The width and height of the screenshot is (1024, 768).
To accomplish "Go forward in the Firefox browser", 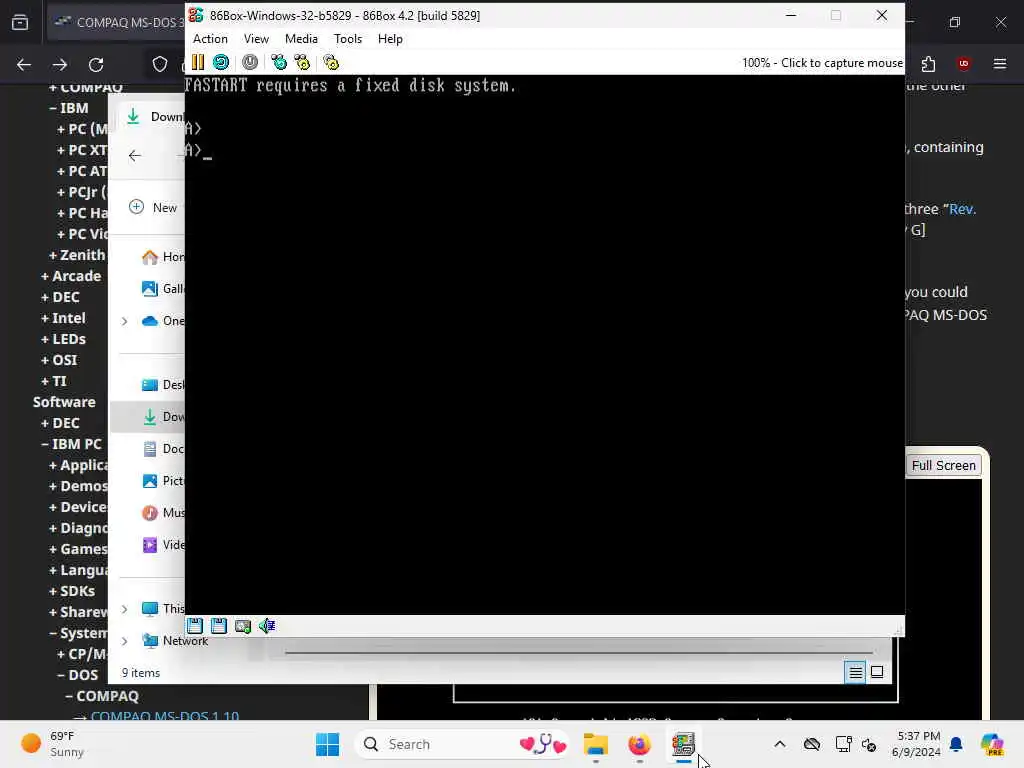I will [x=60, y=64].
